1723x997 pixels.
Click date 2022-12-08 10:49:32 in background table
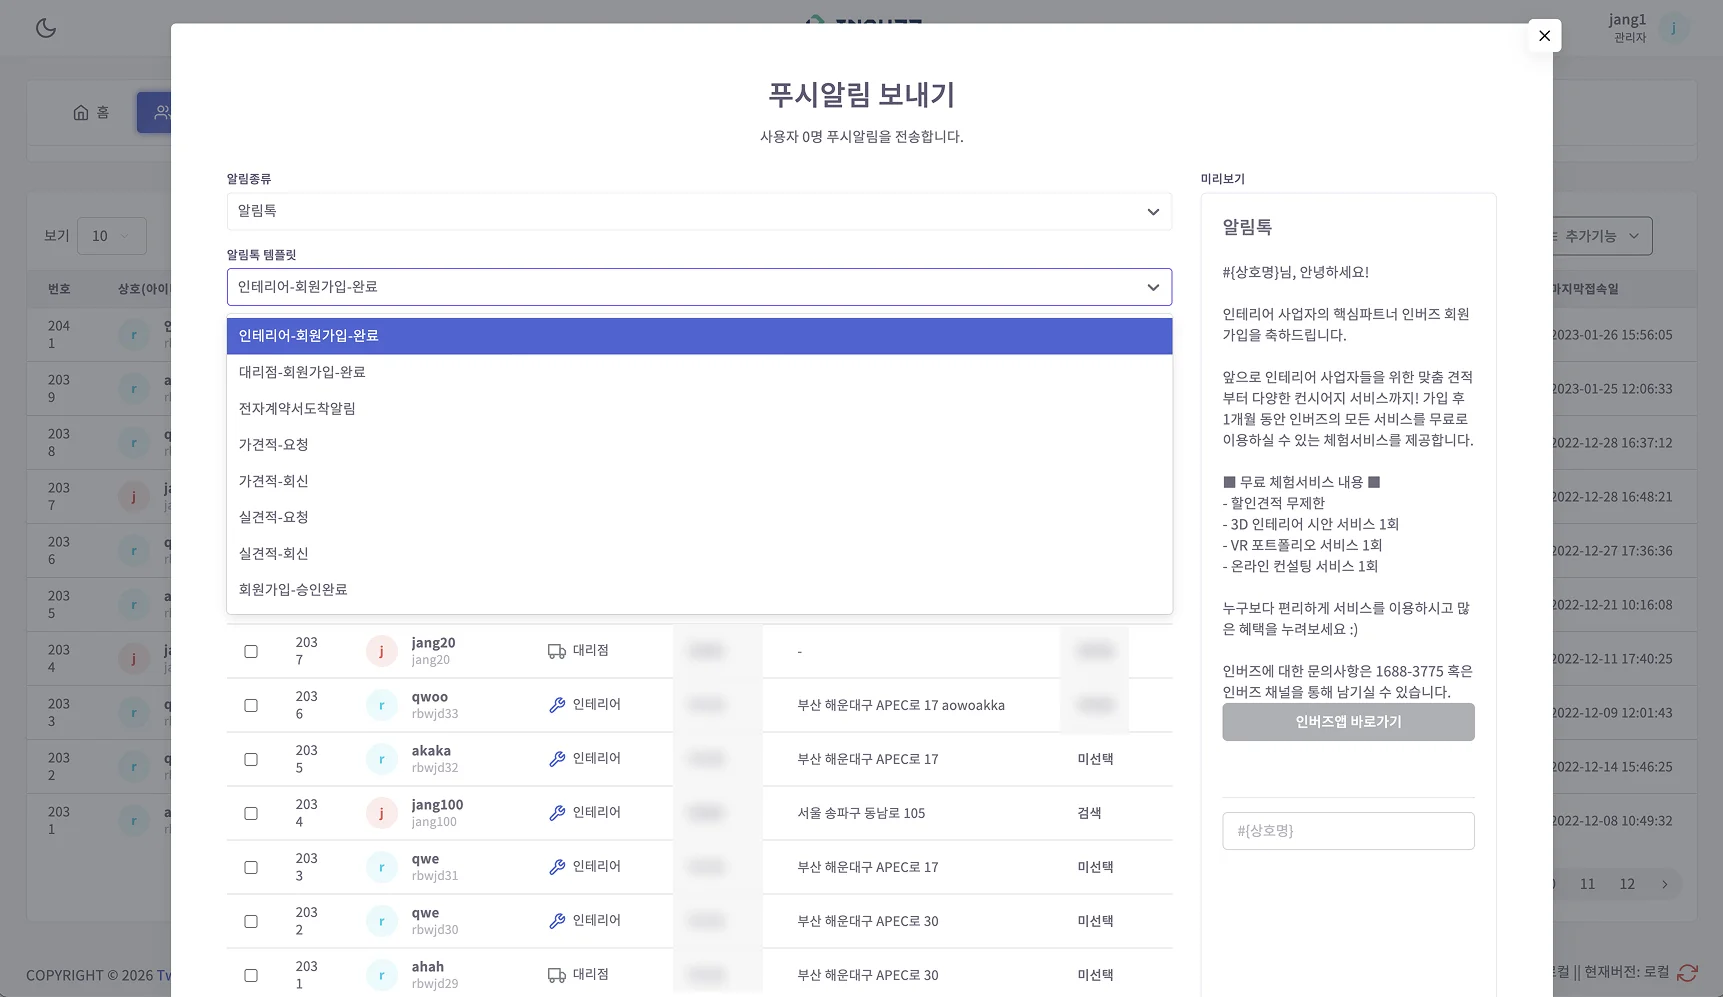tap(1612, 821)
